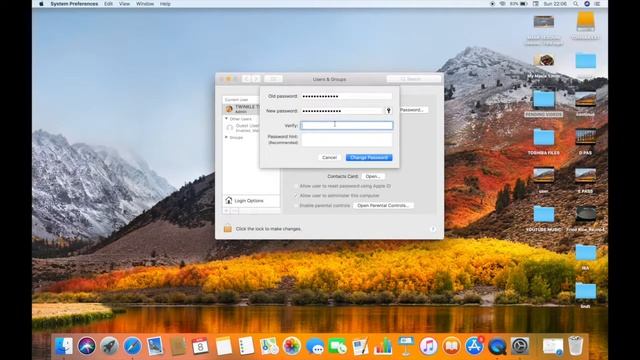Screen dimensions: 640x360
Task: Open Pages document app in Dock
Action: pos(360,347)
